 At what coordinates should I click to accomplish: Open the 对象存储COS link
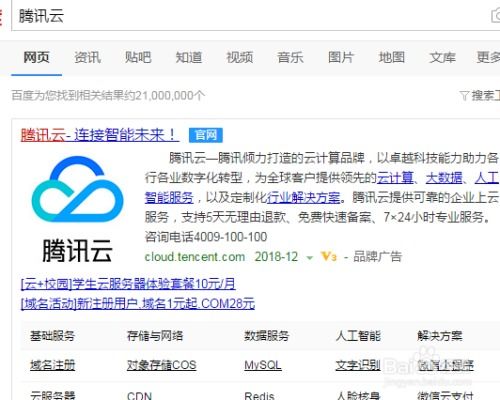point(162,365)
